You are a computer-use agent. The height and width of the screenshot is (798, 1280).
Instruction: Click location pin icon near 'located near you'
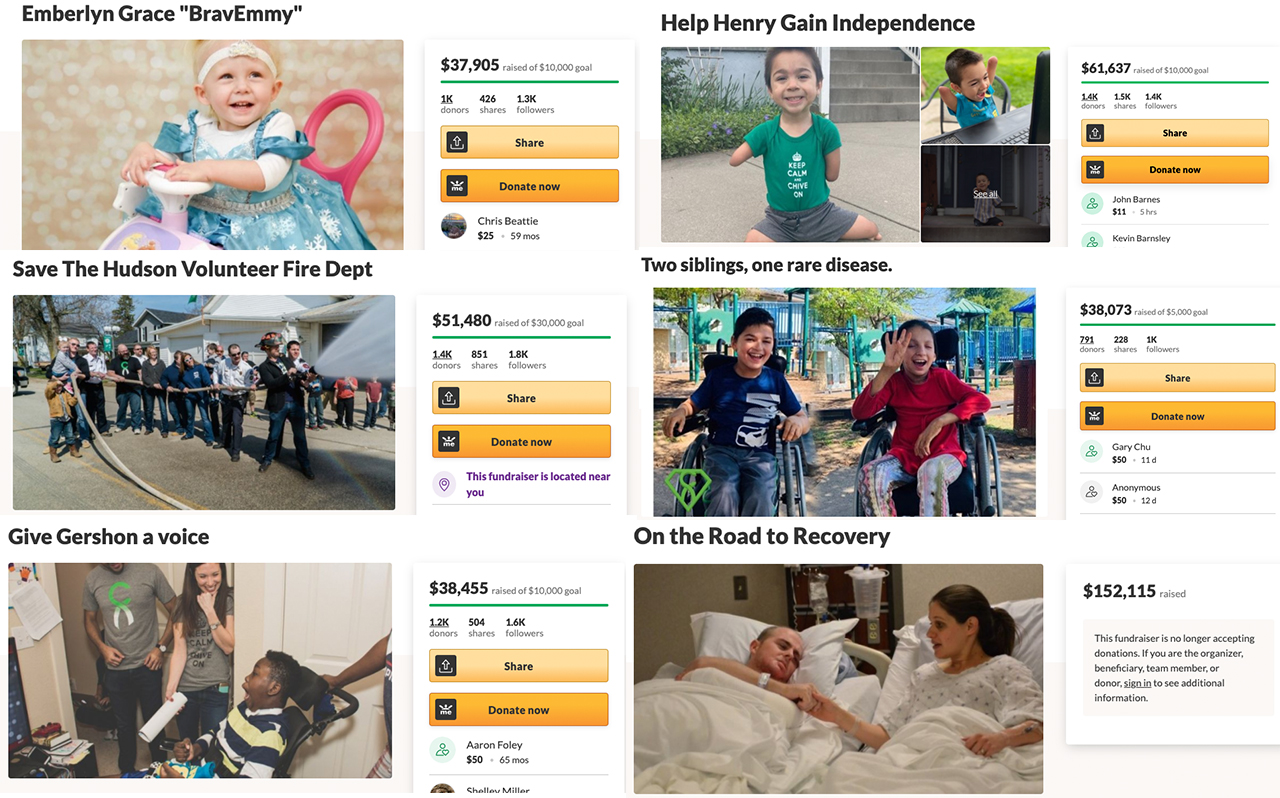pyautogui.click(x=444, y=485)
